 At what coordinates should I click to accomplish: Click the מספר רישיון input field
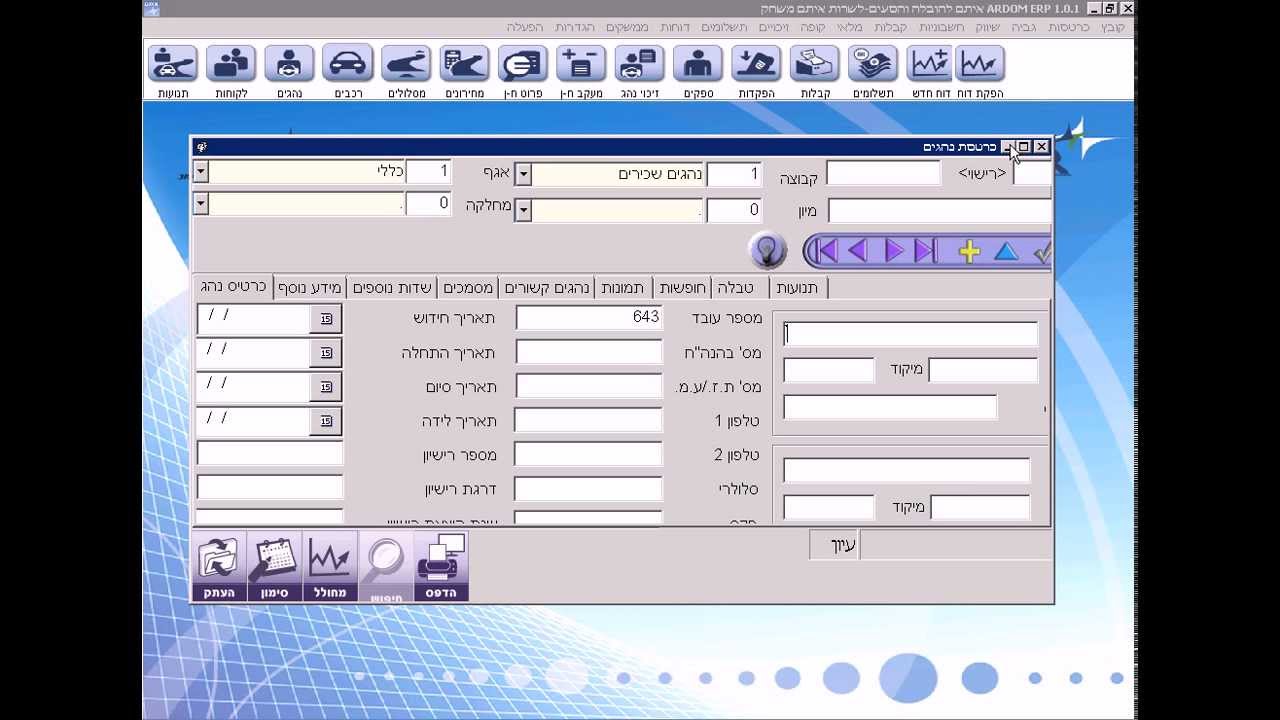pyautogui.click(x=270, y=454)
